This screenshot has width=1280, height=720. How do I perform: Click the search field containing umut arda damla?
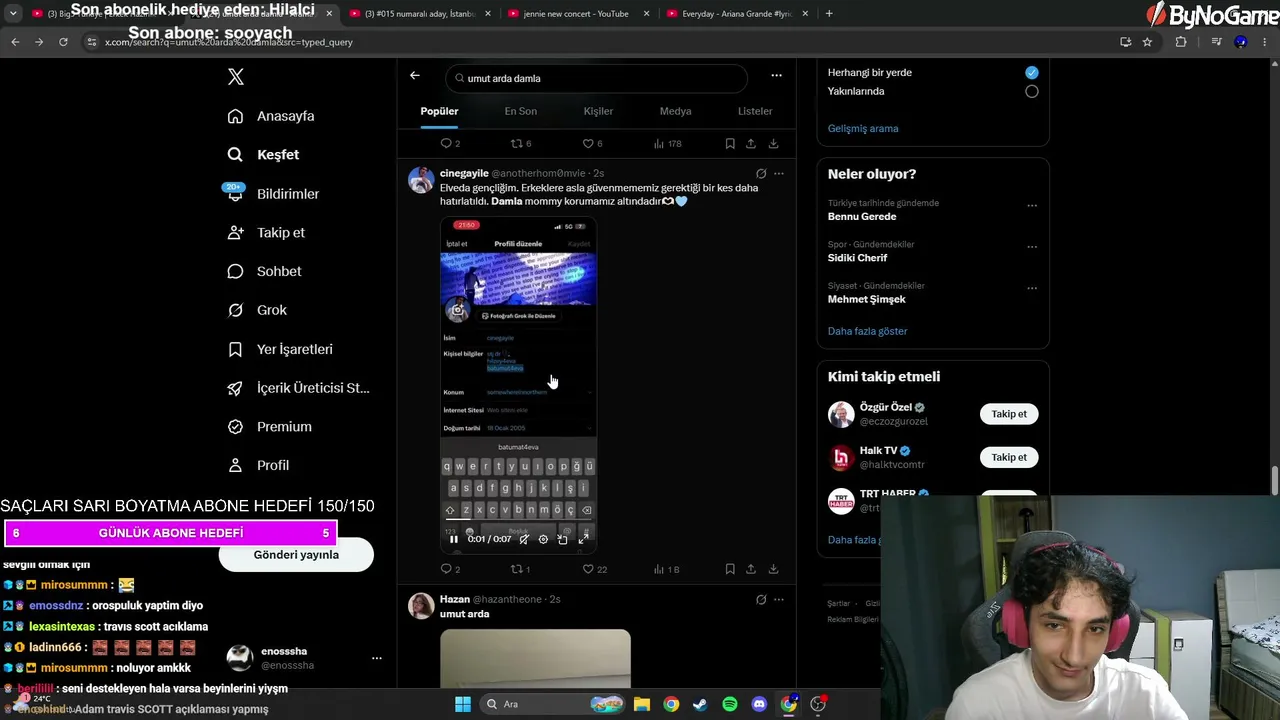click(x=597, y=78)
